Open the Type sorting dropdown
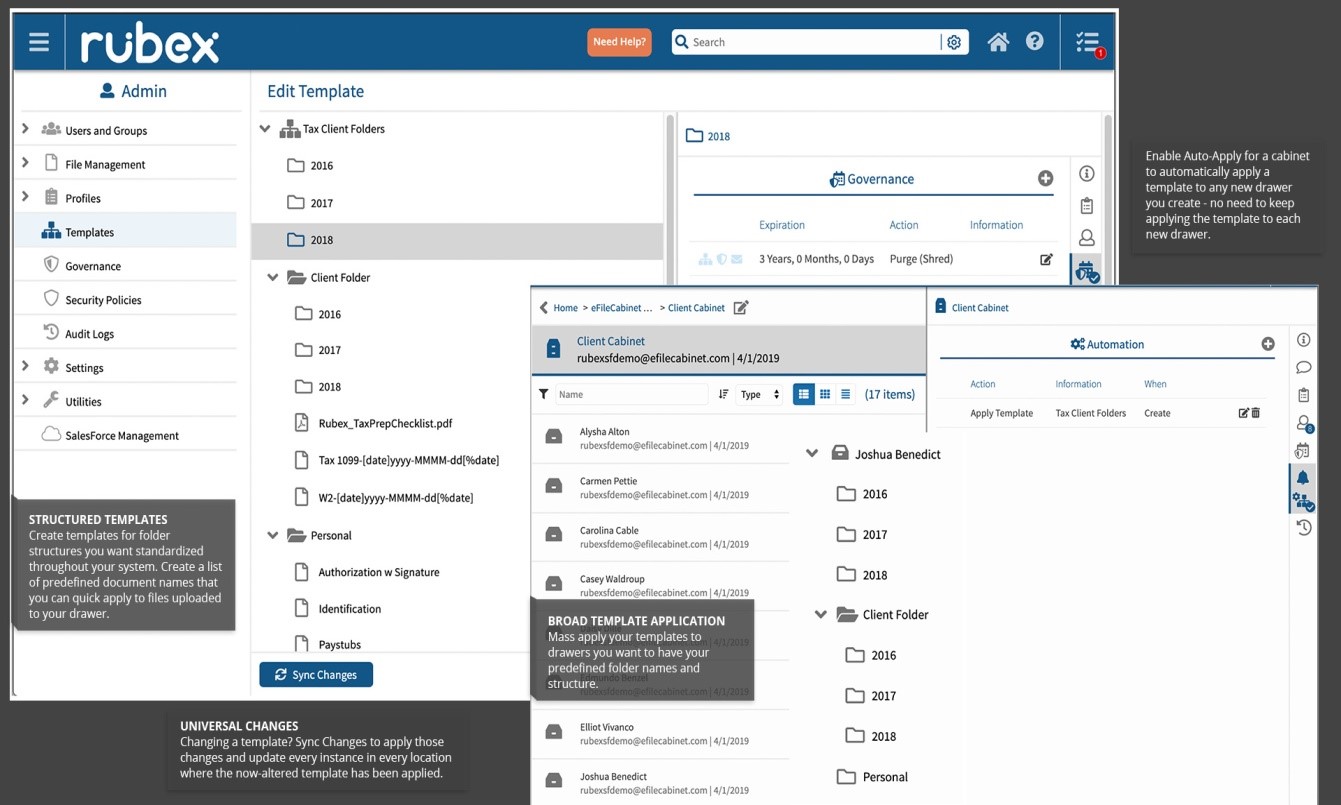 [x=759, y=394]
